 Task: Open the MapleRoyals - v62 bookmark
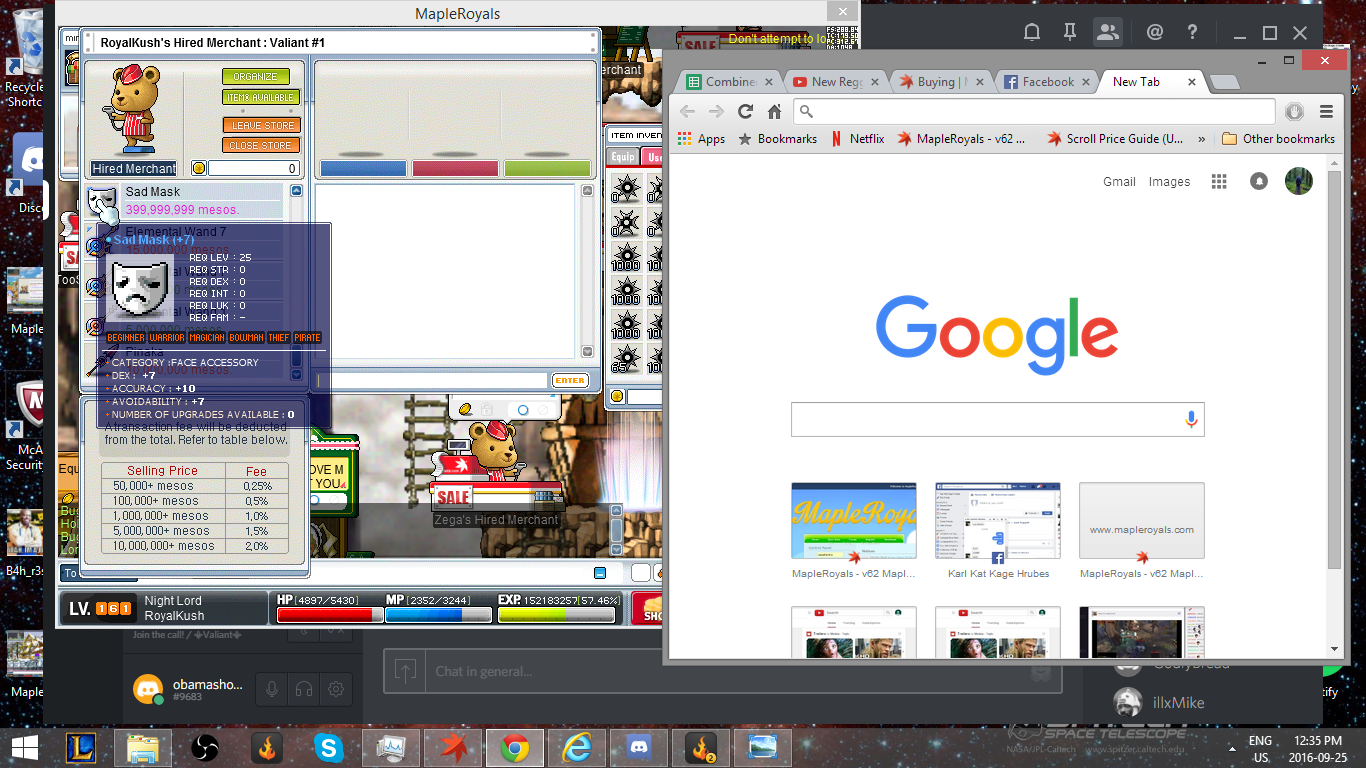[962, 139]
